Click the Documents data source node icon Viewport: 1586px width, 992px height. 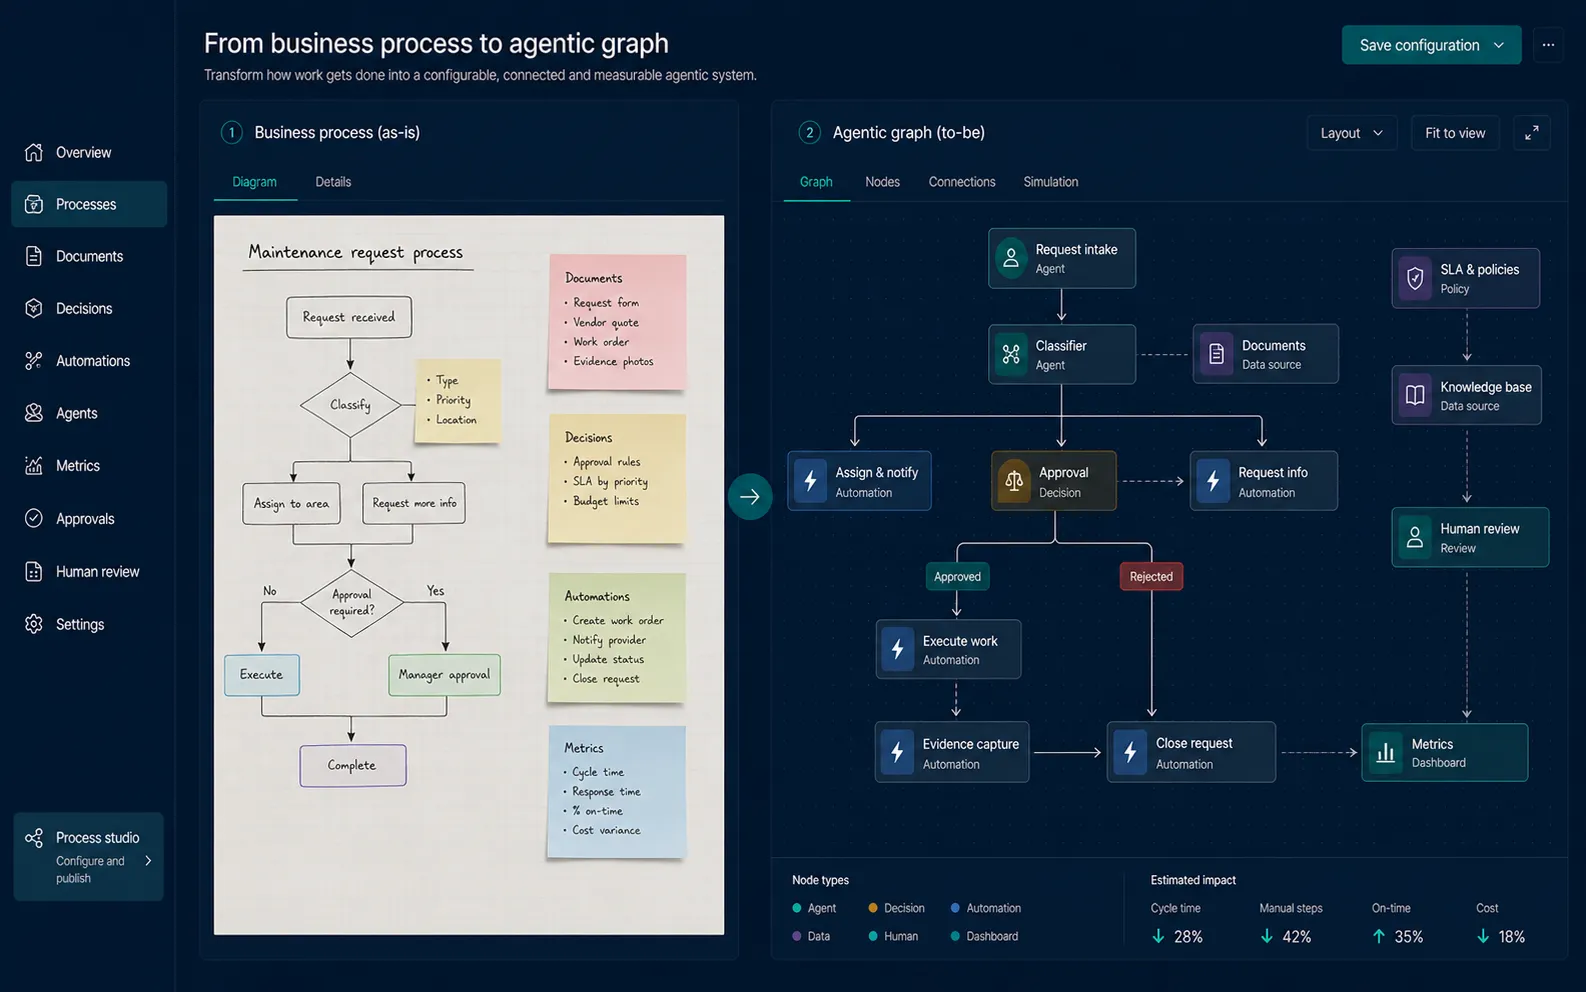pos(1216,354)
